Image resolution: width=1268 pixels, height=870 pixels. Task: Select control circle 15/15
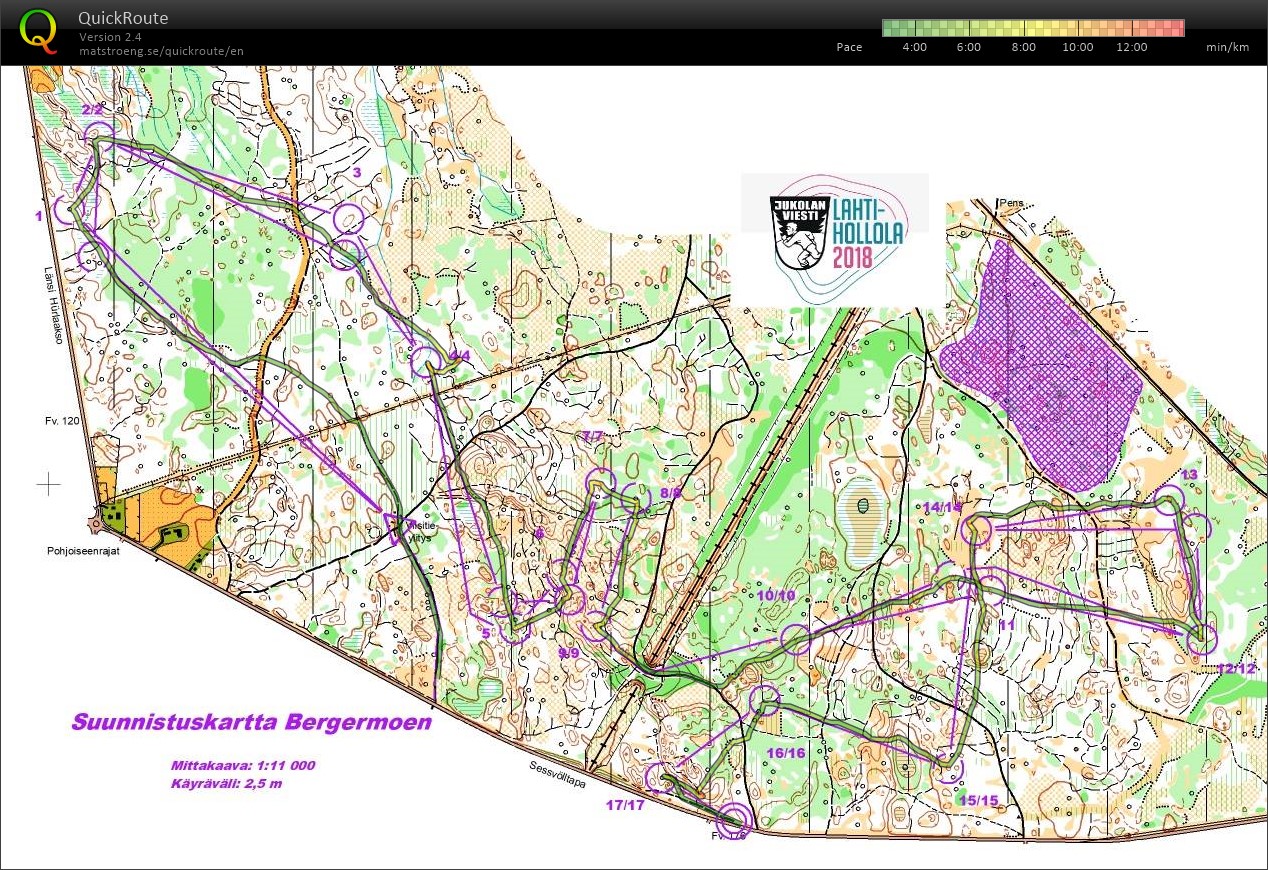tap(949, 768)
